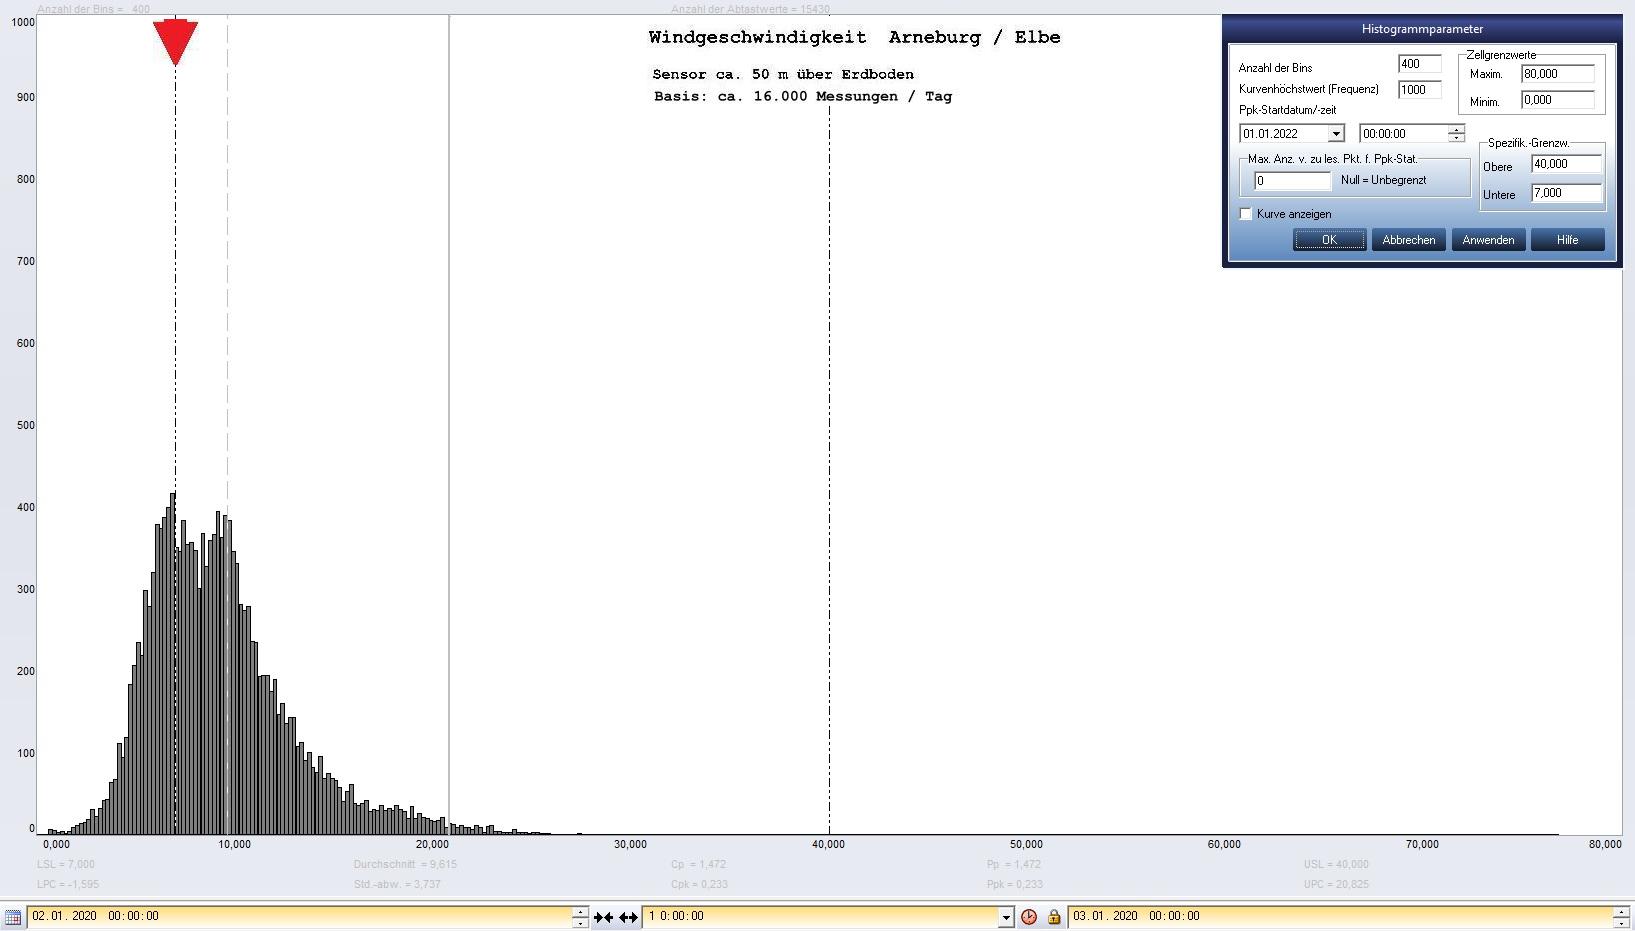
Task: Click the 'USL = 40,000' label
Action: click(1336, 865)
